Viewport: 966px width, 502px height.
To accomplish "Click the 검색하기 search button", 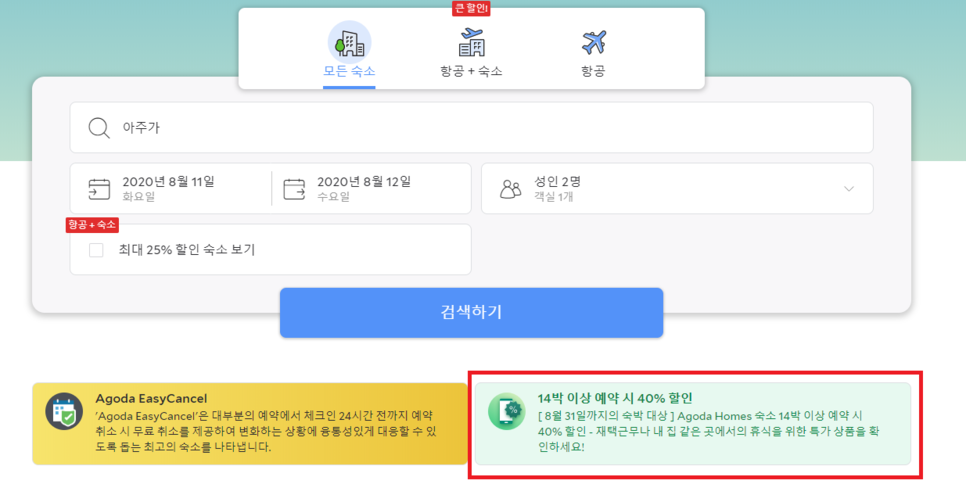I will coord(471,312).
